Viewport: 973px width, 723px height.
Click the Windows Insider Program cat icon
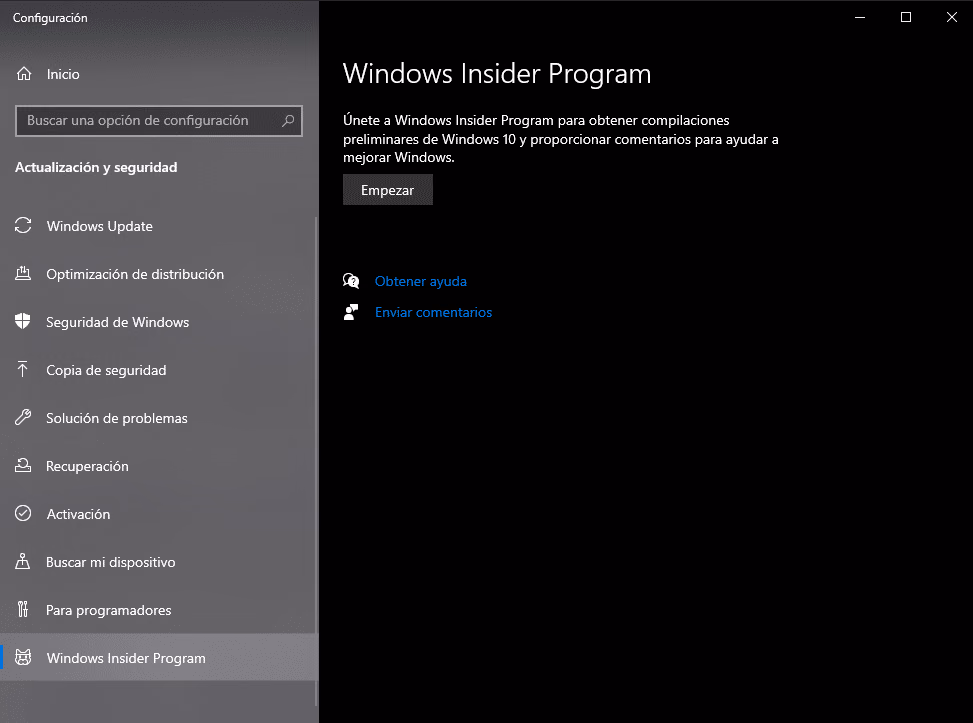(23, 657)
